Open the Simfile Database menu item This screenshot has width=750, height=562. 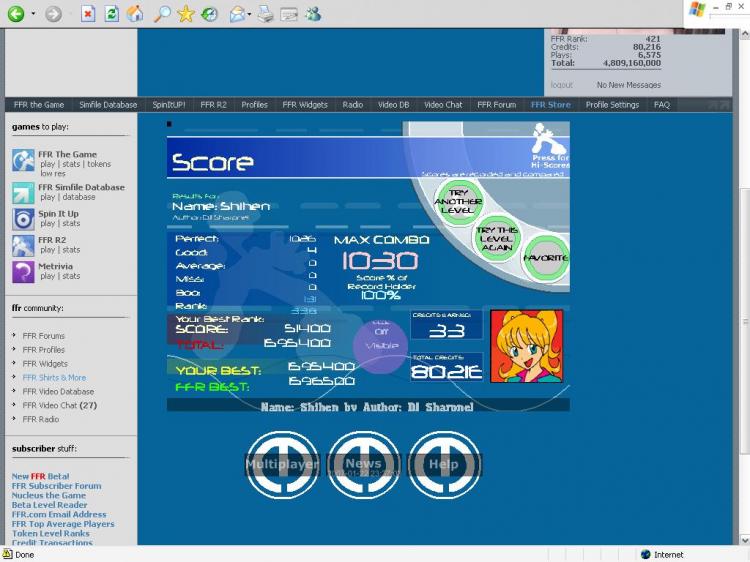click(108, 105)
